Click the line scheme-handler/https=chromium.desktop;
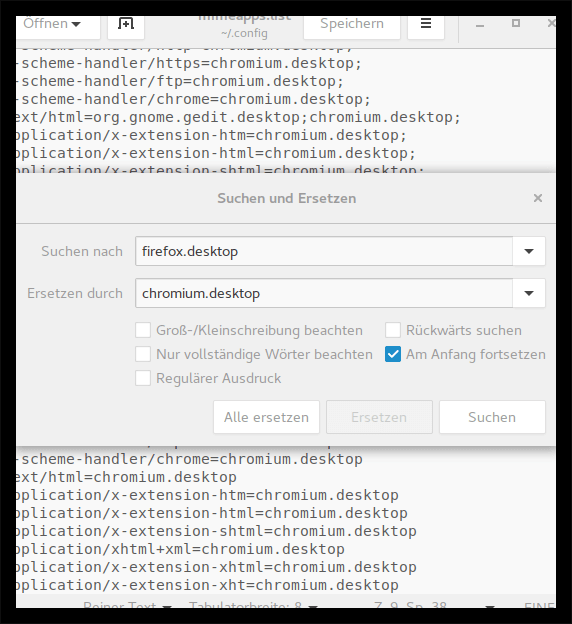 pyautogui.click(x=189, y=63)
